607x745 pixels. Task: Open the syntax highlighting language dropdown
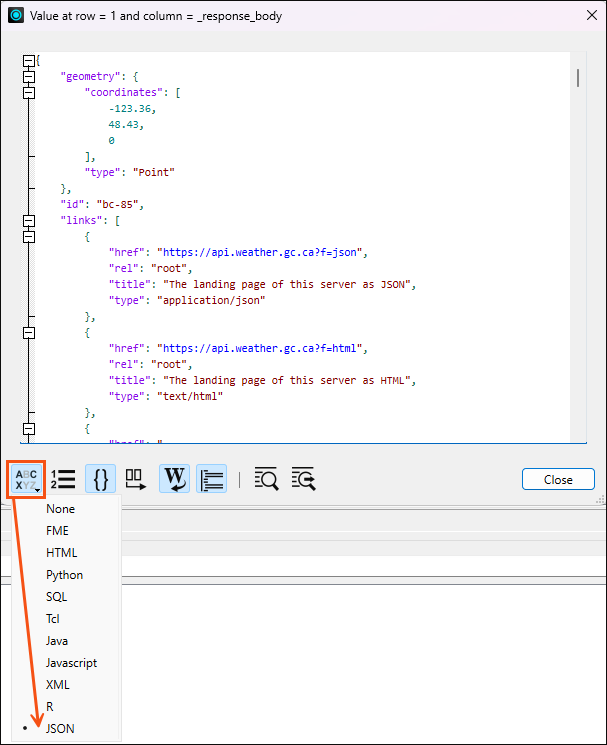coord(27,479)
